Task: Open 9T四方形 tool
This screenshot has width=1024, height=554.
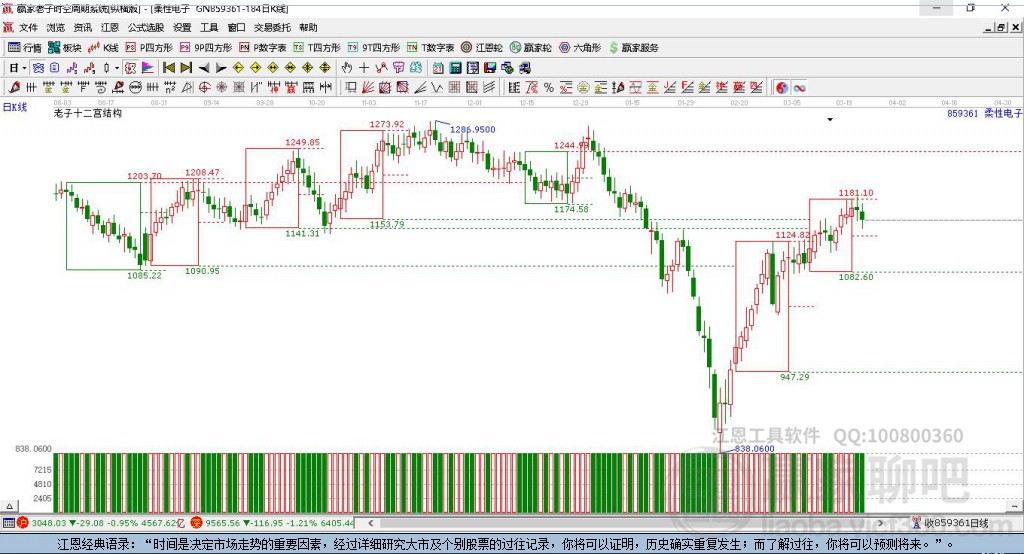Action: [x=374, y=48]
